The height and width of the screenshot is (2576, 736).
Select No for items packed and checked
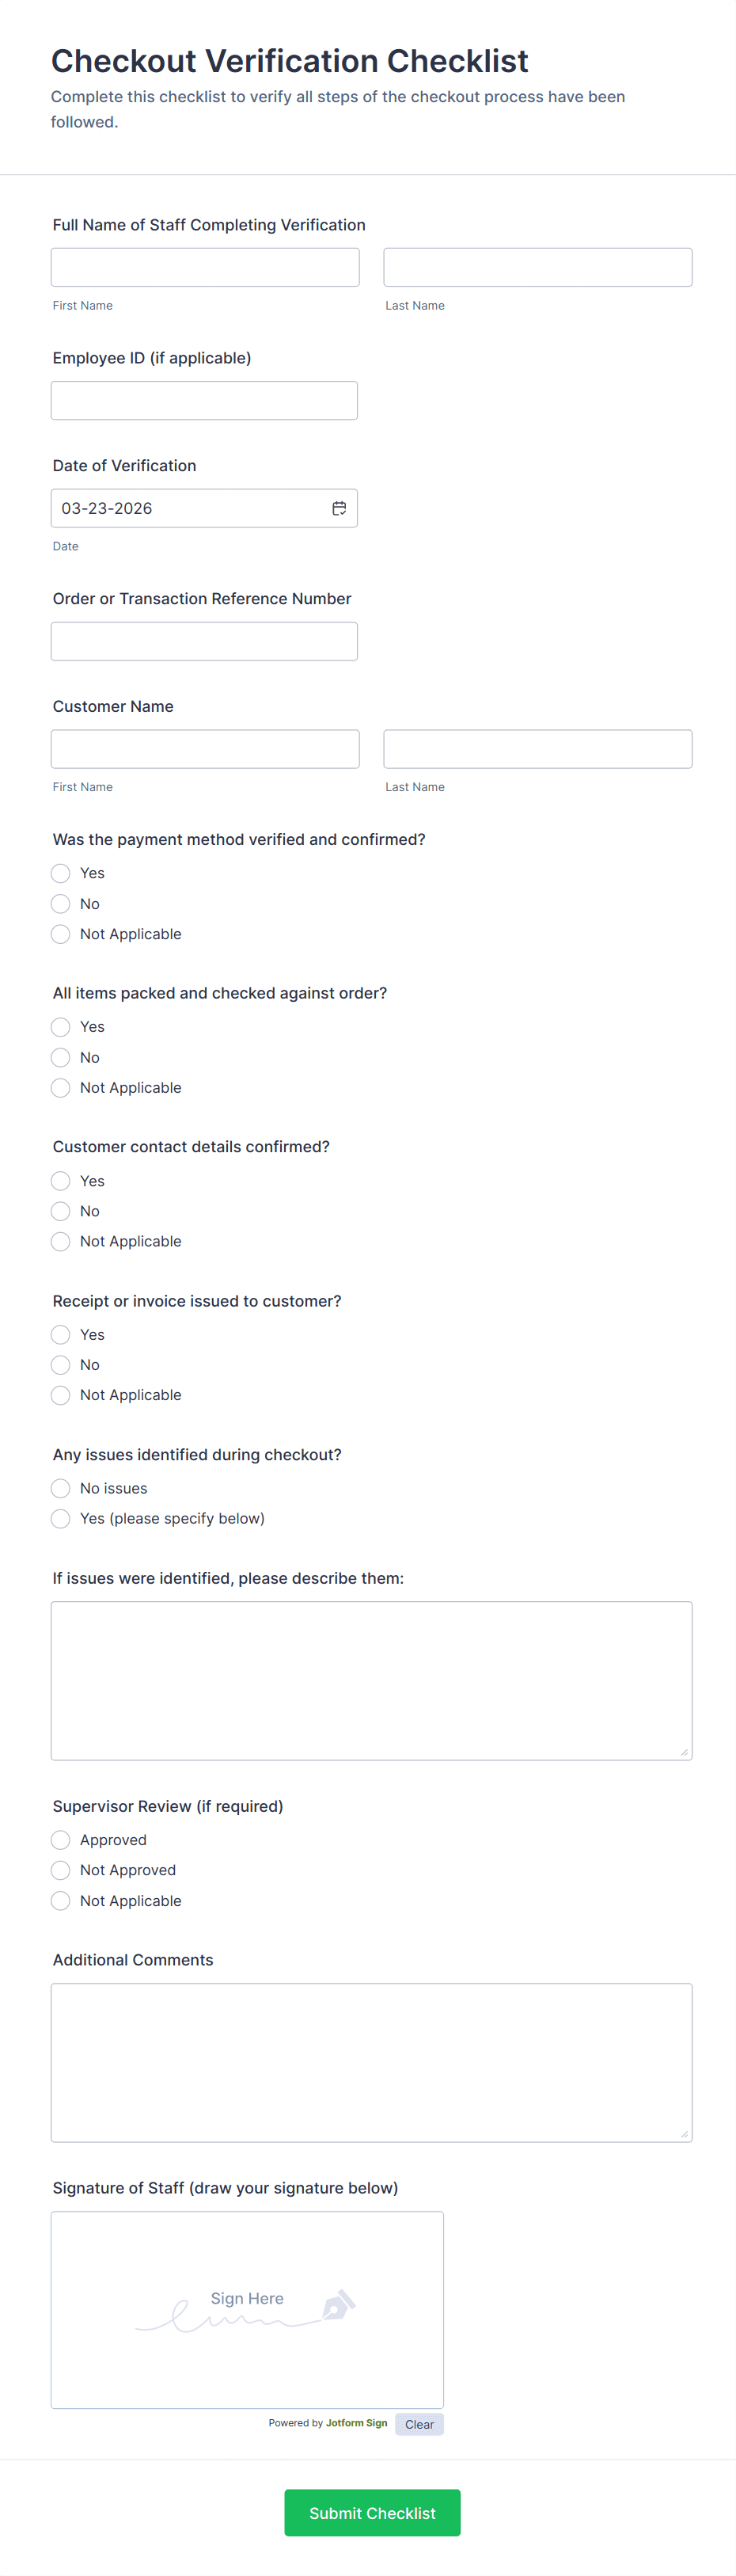(x=60, y=1057)
